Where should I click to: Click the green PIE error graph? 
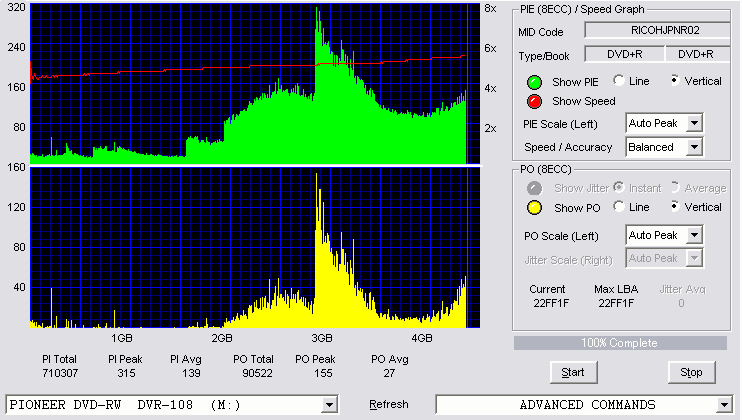pos(255,84)
